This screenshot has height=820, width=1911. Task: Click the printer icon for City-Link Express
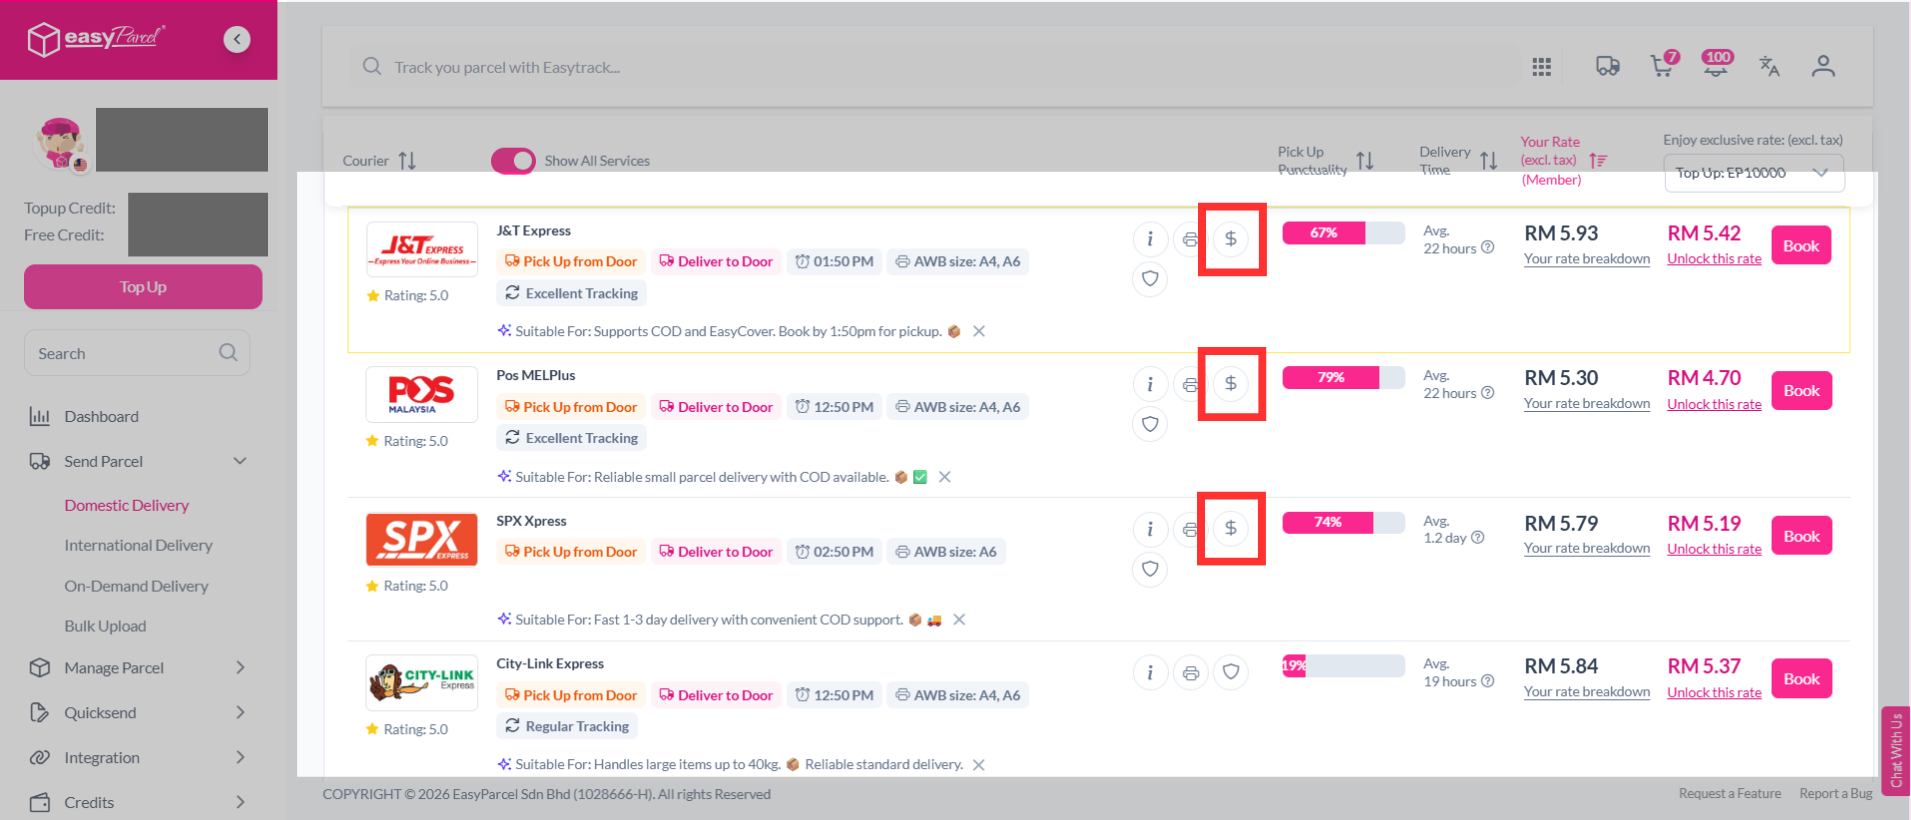coord(1190,673)
